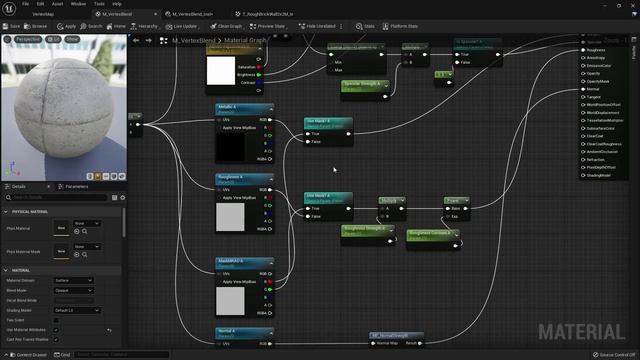Reset Use Material Attributes to default arrow

point(109,330)
